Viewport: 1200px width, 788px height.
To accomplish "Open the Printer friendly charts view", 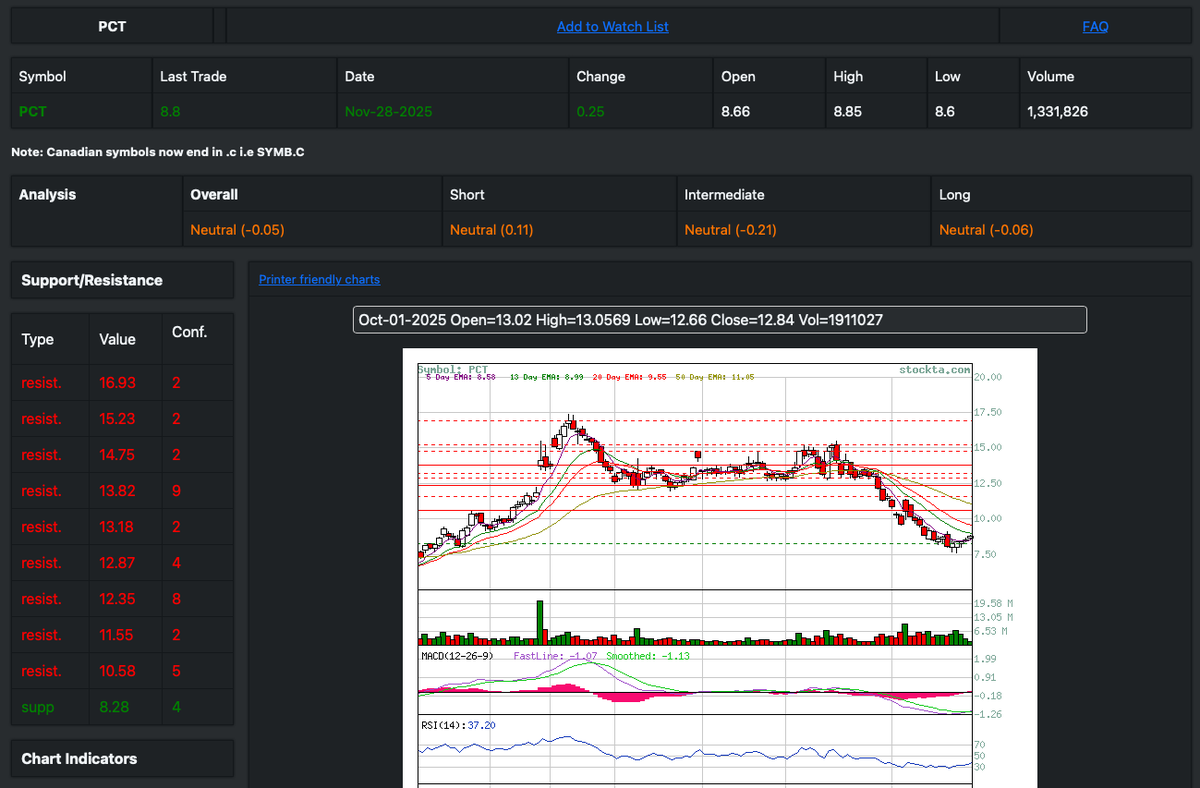I will pos(319,279).
